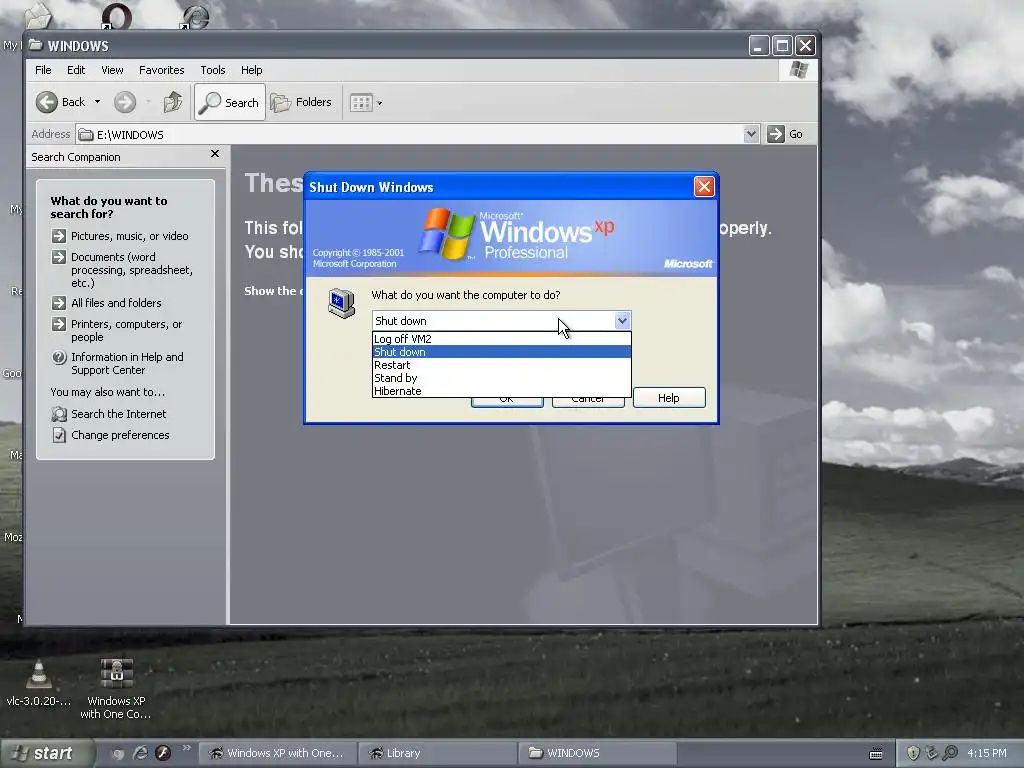Switch to Library taskbar button
The image size is (1024, 768).
click(x=438, y=753)
